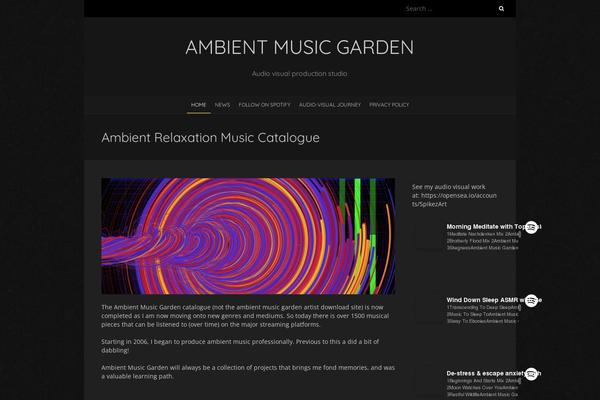Click paragraph about 'fond memories'
This screenshot has height=400, width=600.
tap(248, 372)
